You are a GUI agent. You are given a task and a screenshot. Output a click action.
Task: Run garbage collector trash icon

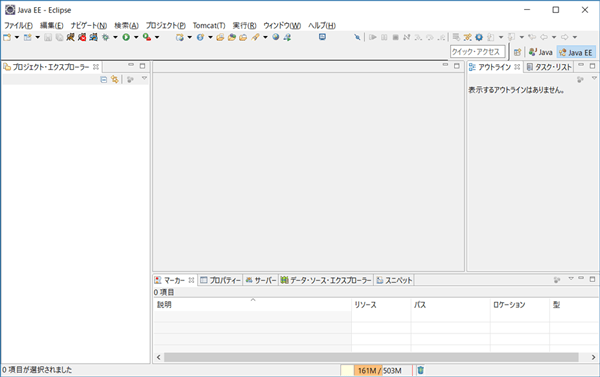[x=421, y=370]
